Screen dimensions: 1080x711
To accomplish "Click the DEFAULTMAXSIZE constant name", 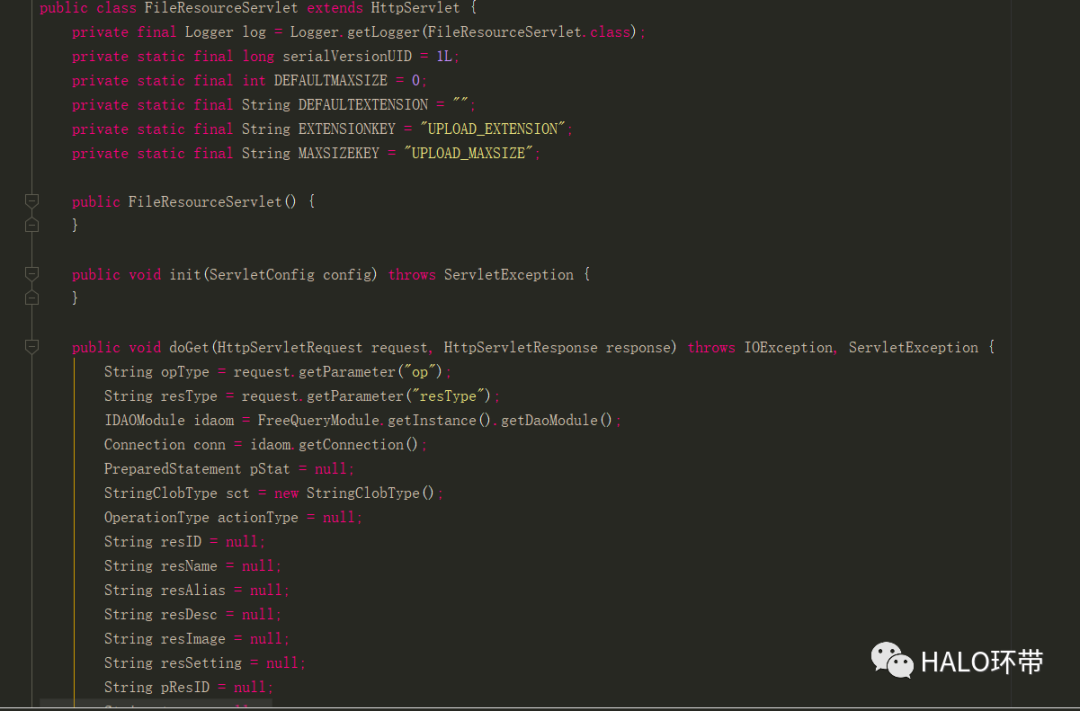I will [x=331, y=80].
